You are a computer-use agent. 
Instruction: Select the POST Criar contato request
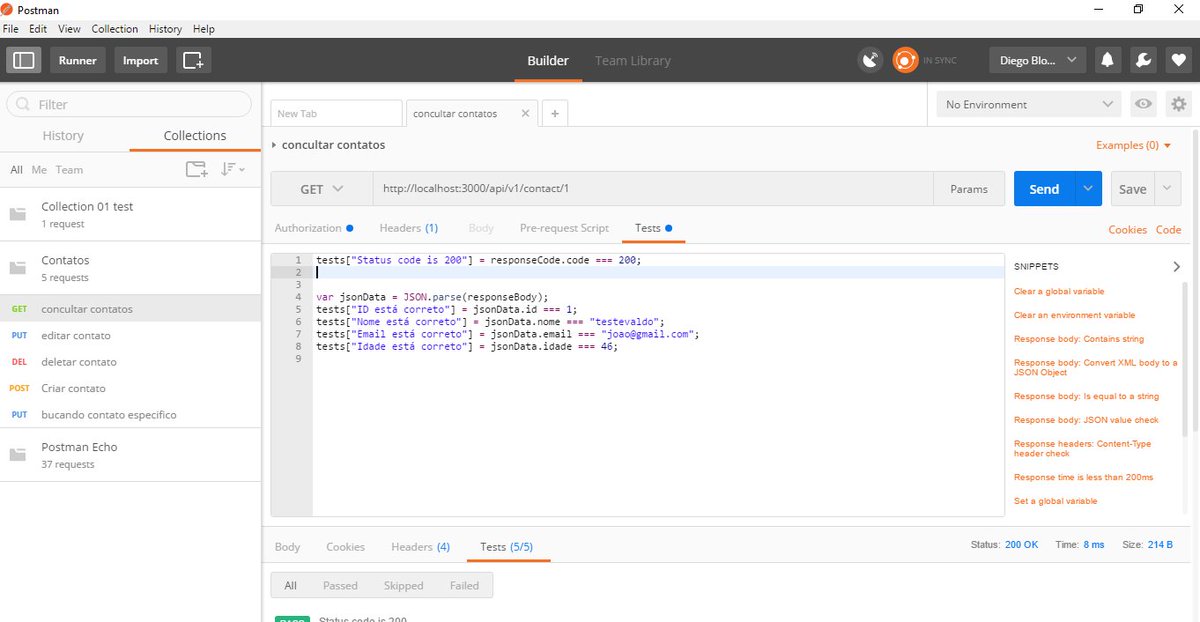130,388
